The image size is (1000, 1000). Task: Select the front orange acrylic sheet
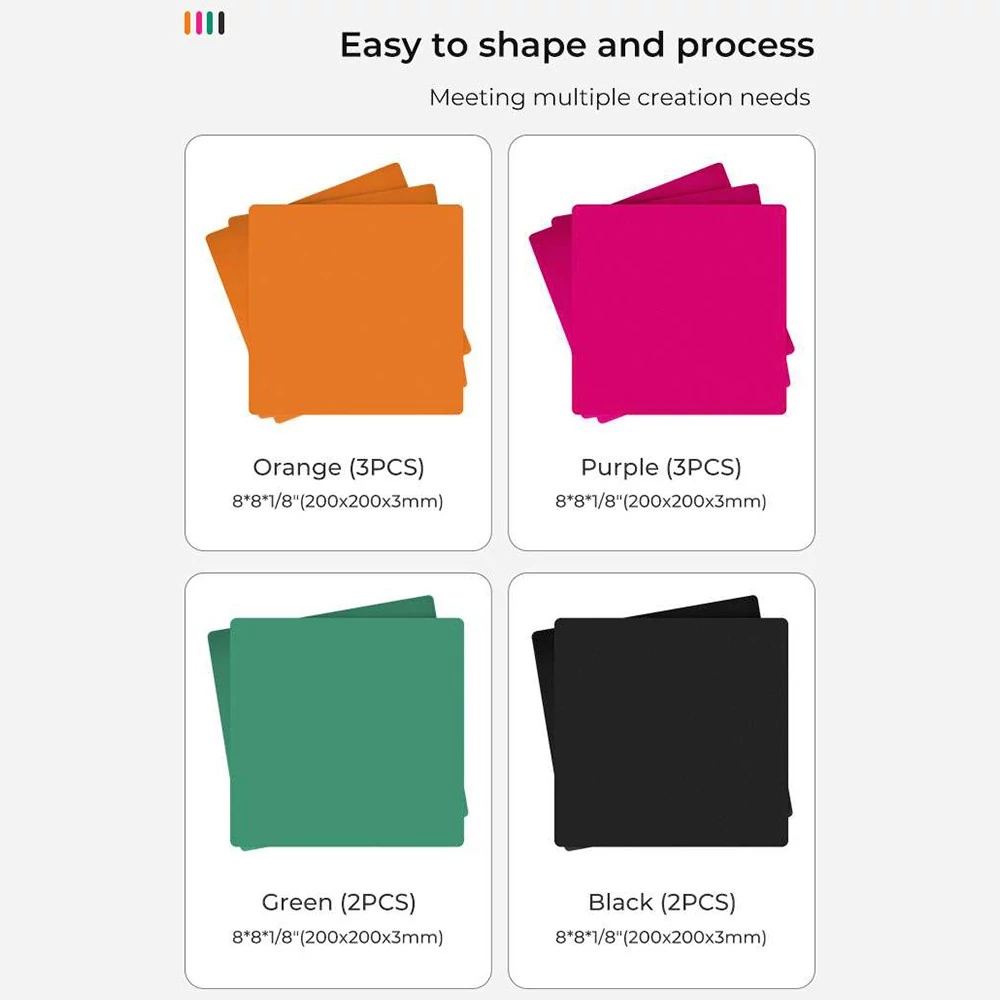click(x=356, y=309)
